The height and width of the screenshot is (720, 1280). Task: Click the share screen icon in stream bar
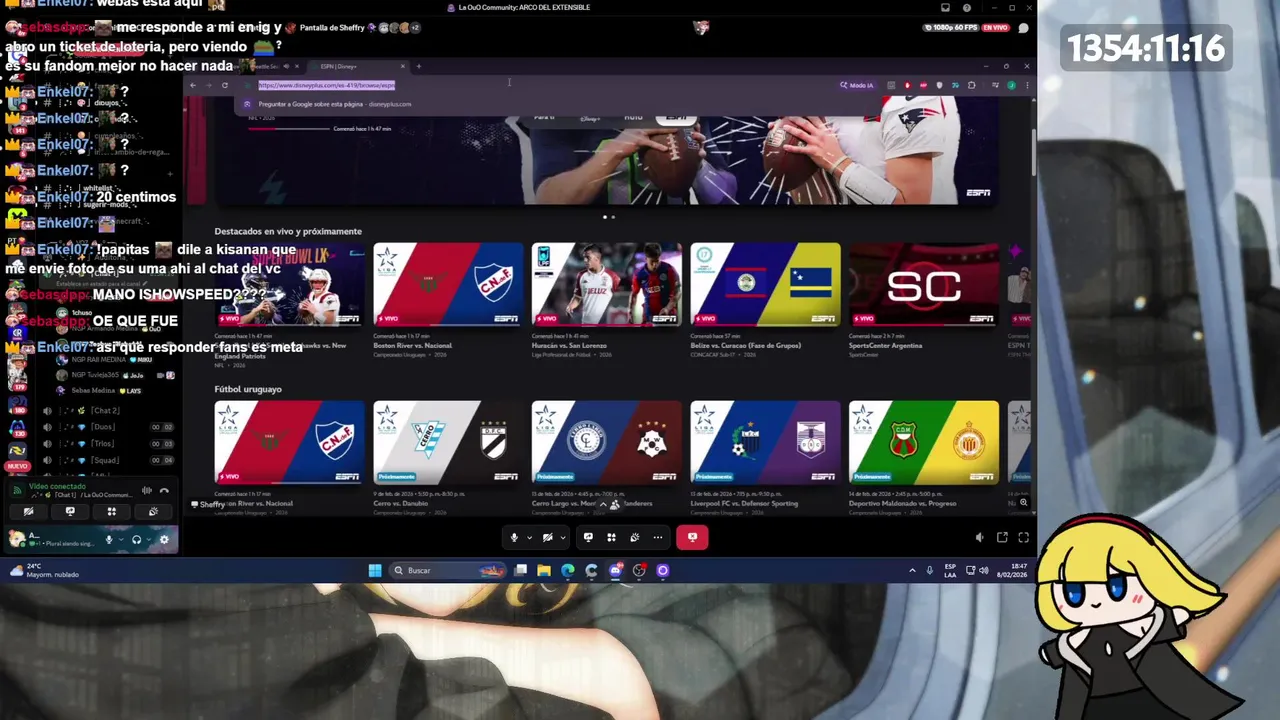click(588, 537)
